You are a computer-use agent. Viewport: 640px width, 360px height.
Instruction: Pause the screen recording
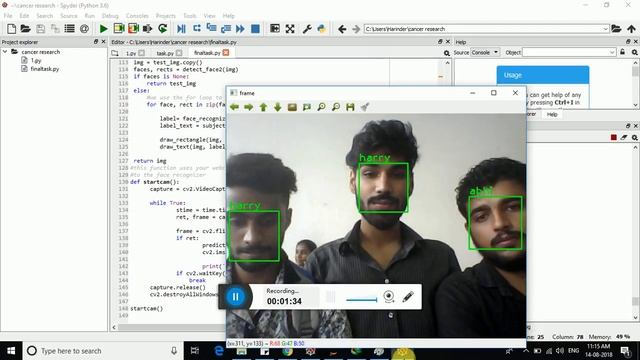point(236,297)
